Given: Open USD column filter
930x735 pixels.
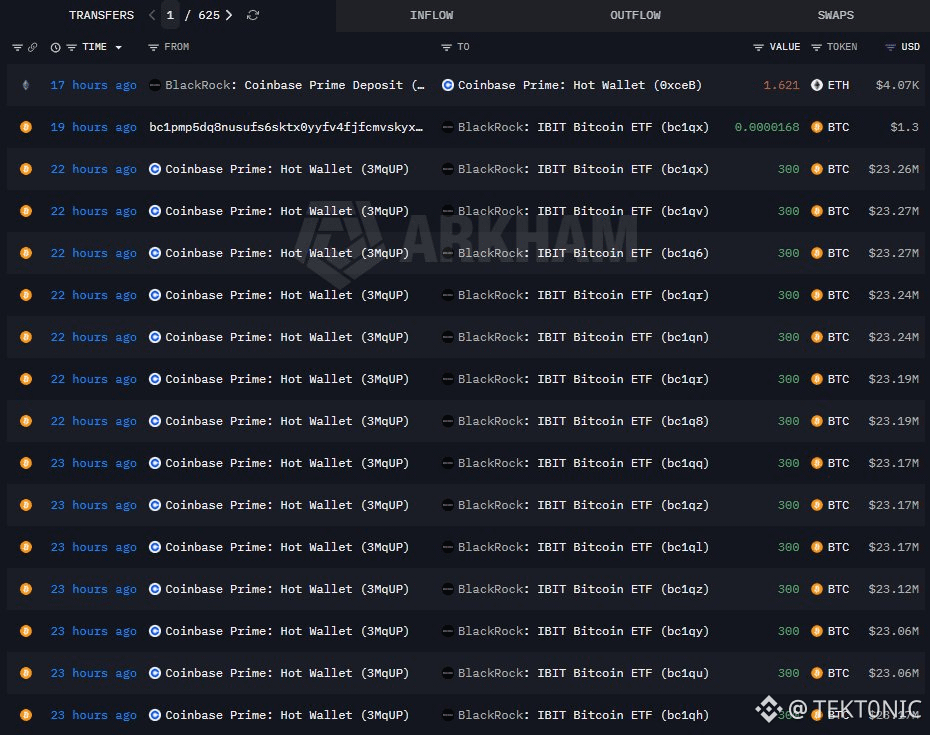Looking at the screenshot, I should [x=890, y=47].
